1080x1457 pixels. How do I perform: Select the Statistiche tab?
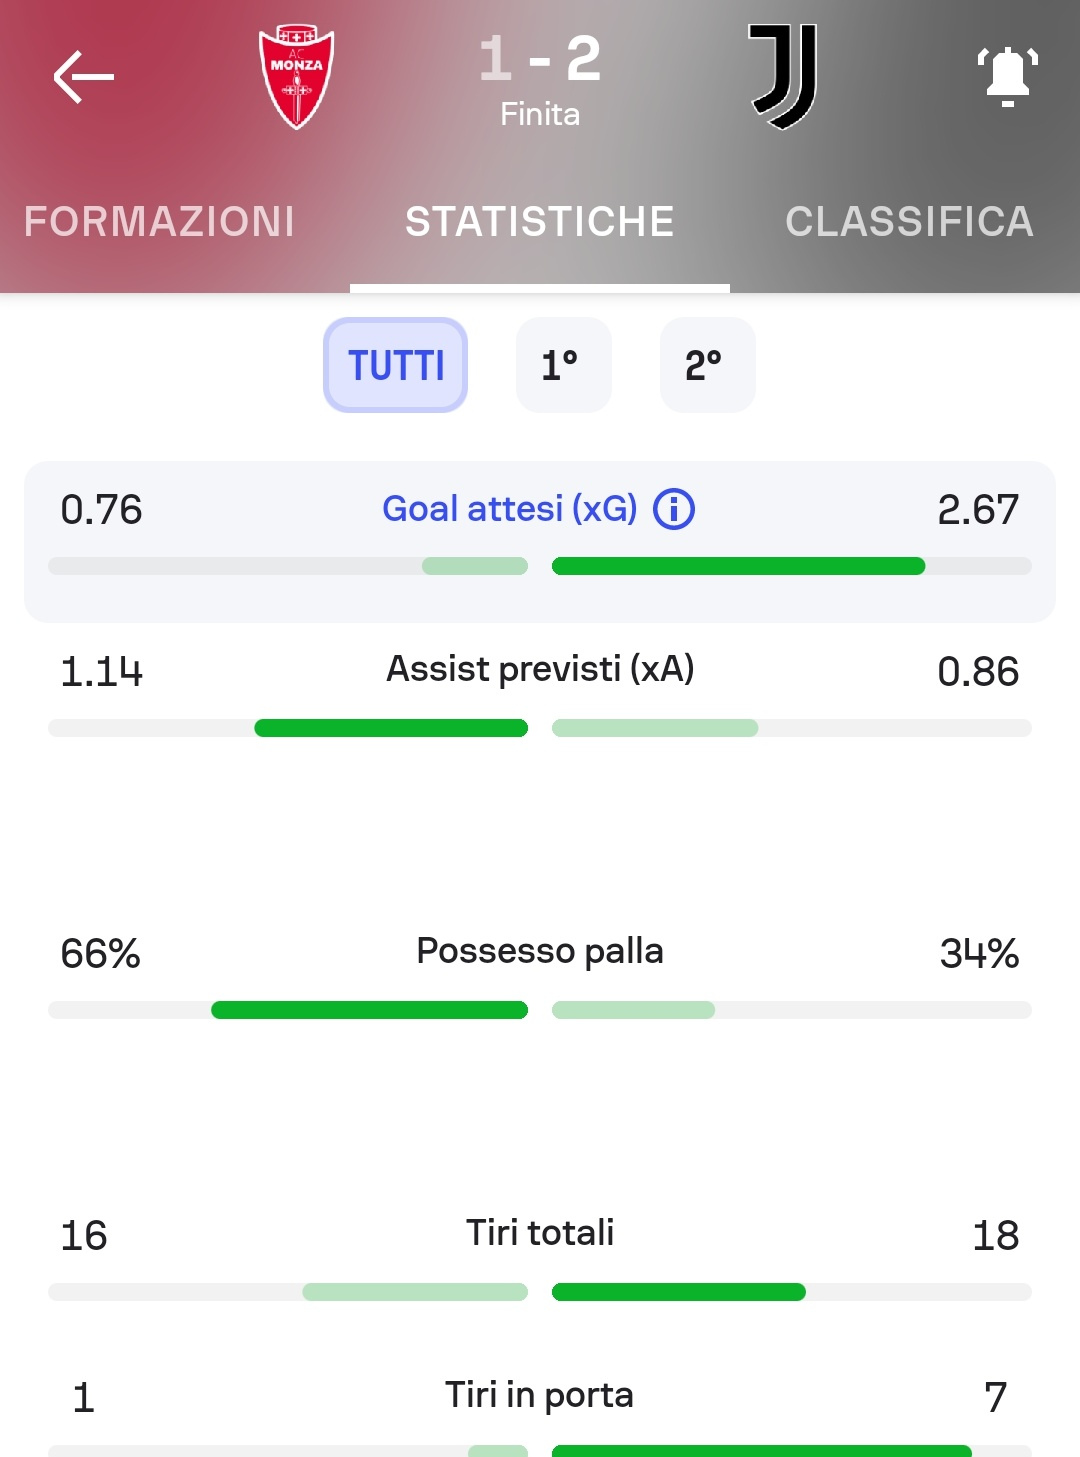(x=540, y=222)
